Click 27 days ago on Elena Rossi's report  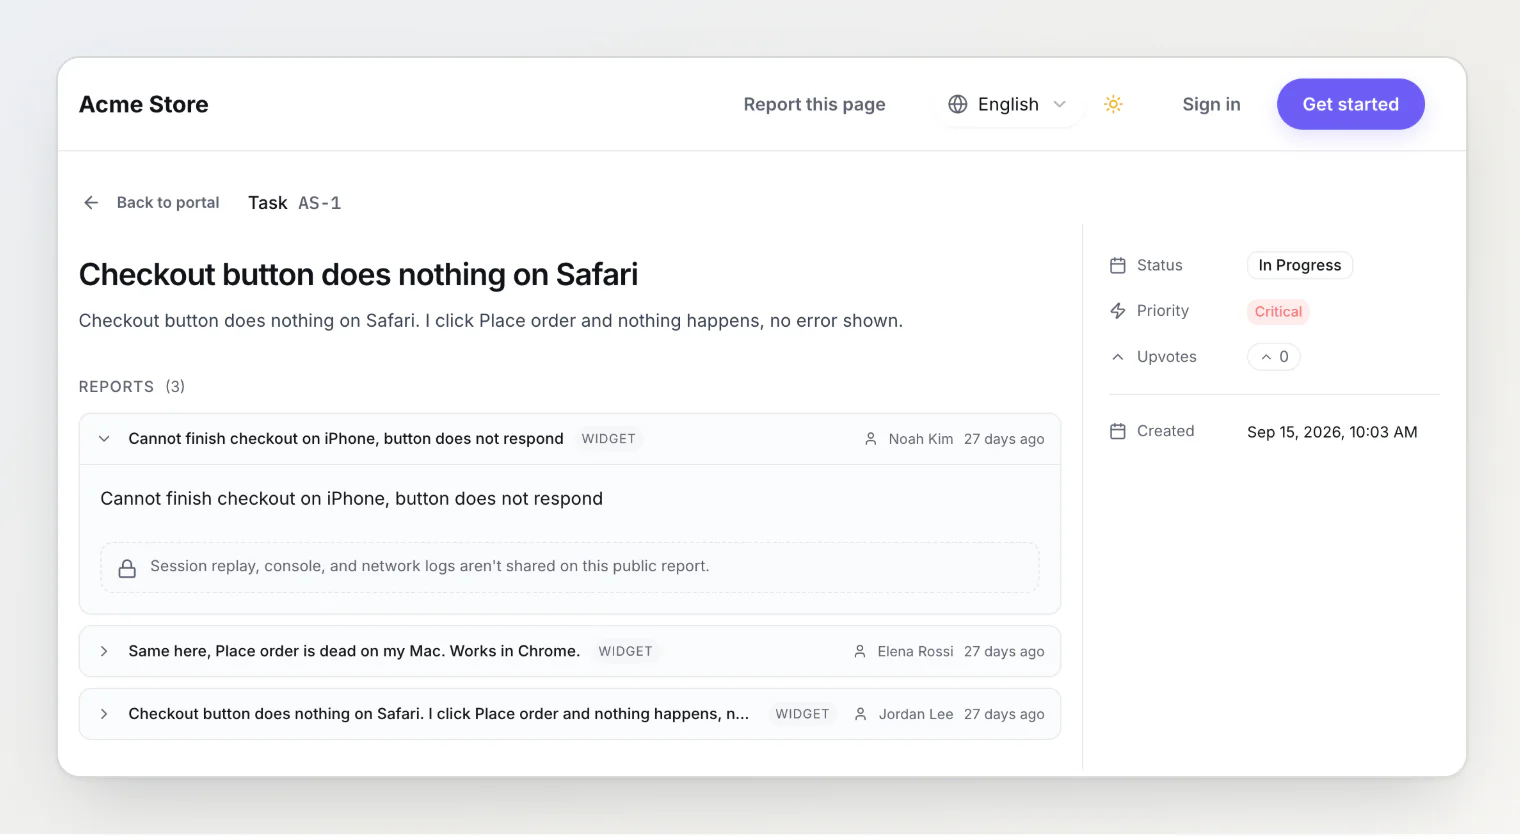[1004, 651]
